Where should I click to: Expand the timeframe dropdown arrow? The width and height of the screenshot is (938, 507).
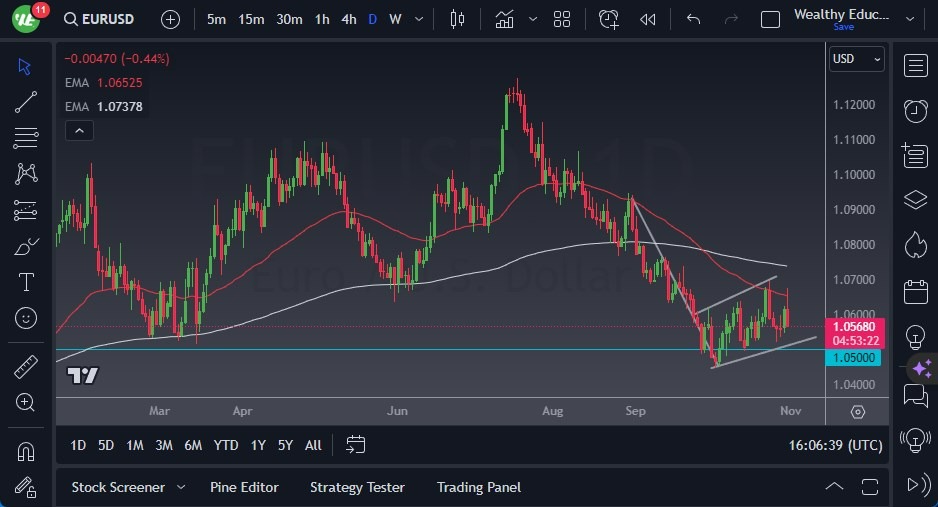point(419,19)
